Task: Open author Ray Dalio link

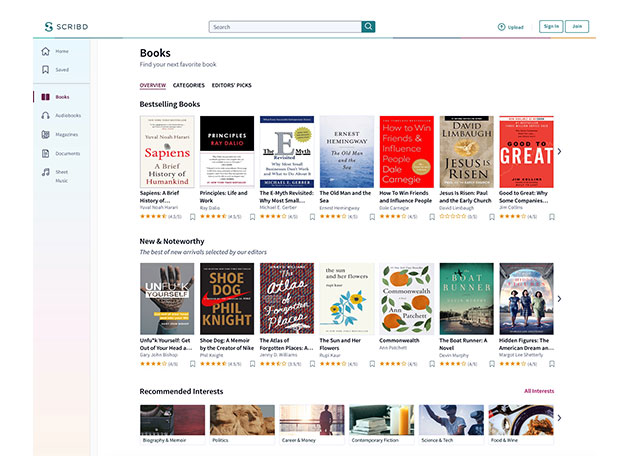Action: point(210,208)
